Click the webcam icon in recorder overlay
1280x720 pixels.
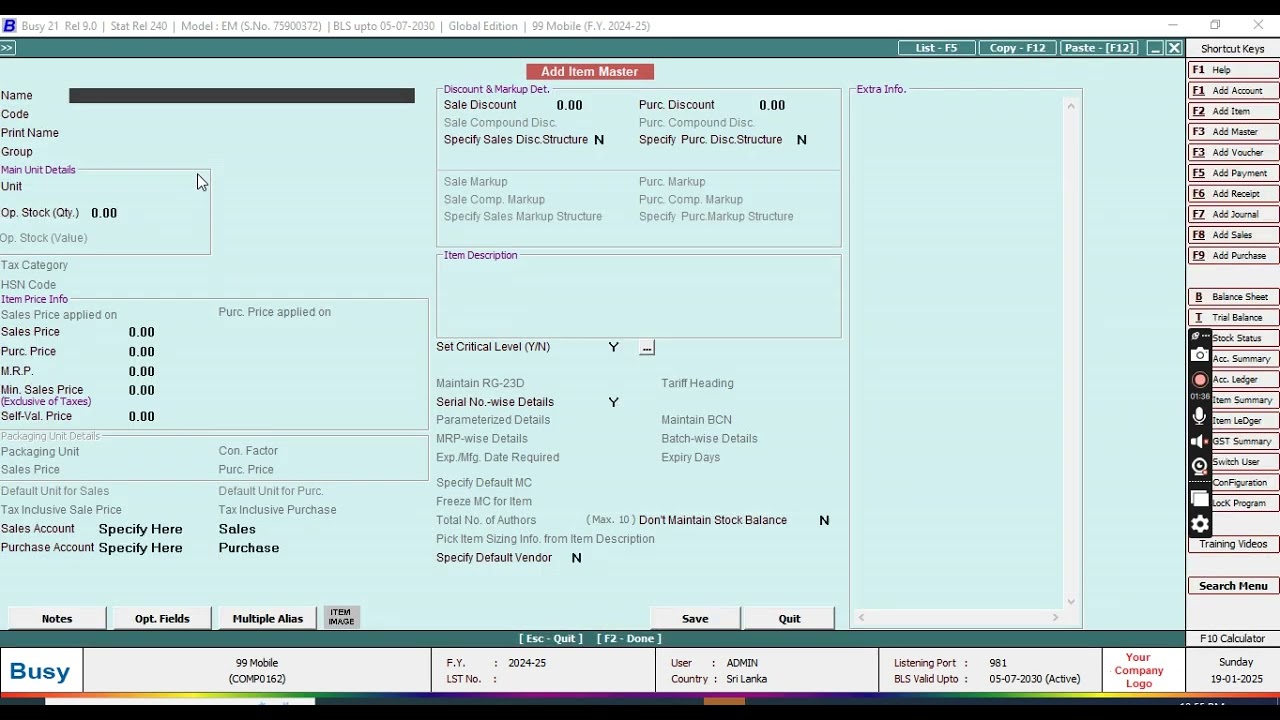pyautogui.click(x=1200, y=466)
